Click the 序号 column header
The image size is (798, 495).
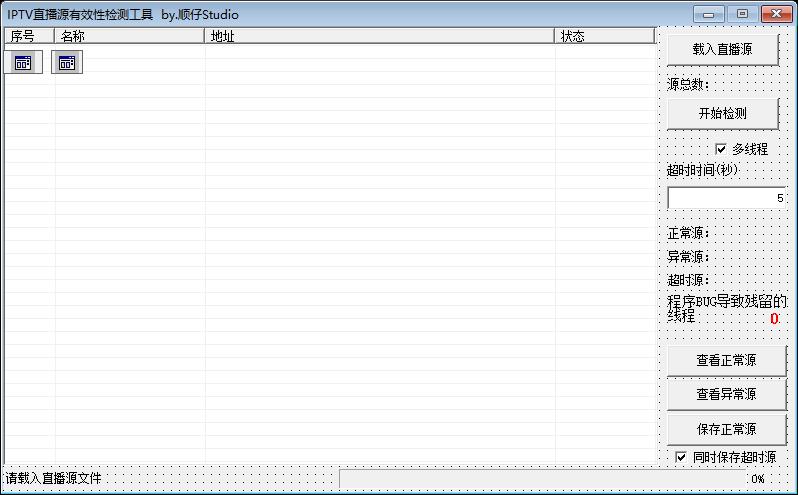click(x=29, y=36)
